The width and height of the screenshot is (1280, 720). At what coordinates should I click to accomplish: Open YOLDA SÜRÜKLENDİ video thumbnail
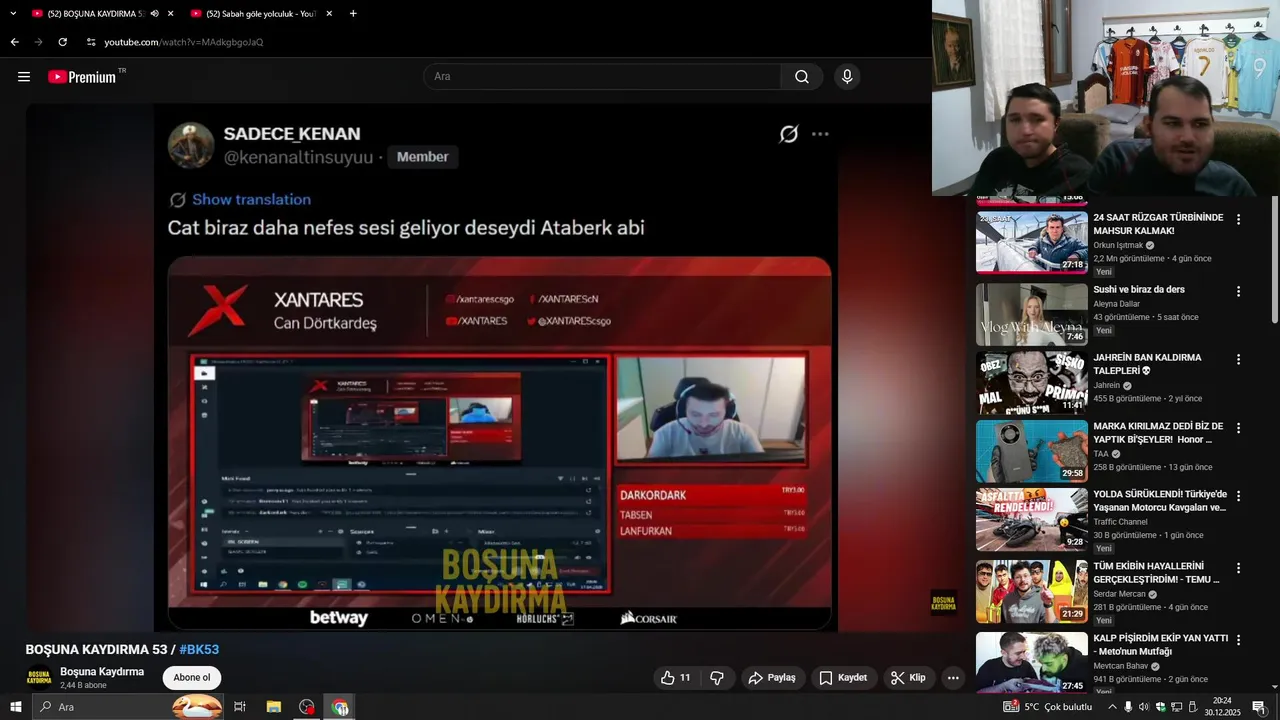1032,519
